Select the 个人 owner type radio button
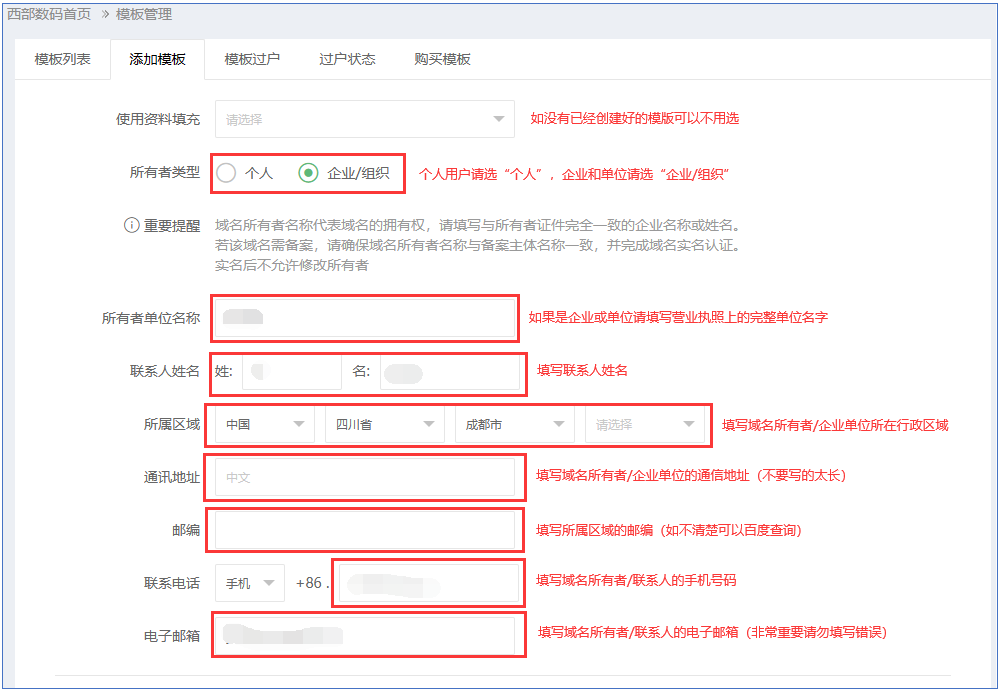This screenshot has width=1002, height=692. [x=227, y=173]
